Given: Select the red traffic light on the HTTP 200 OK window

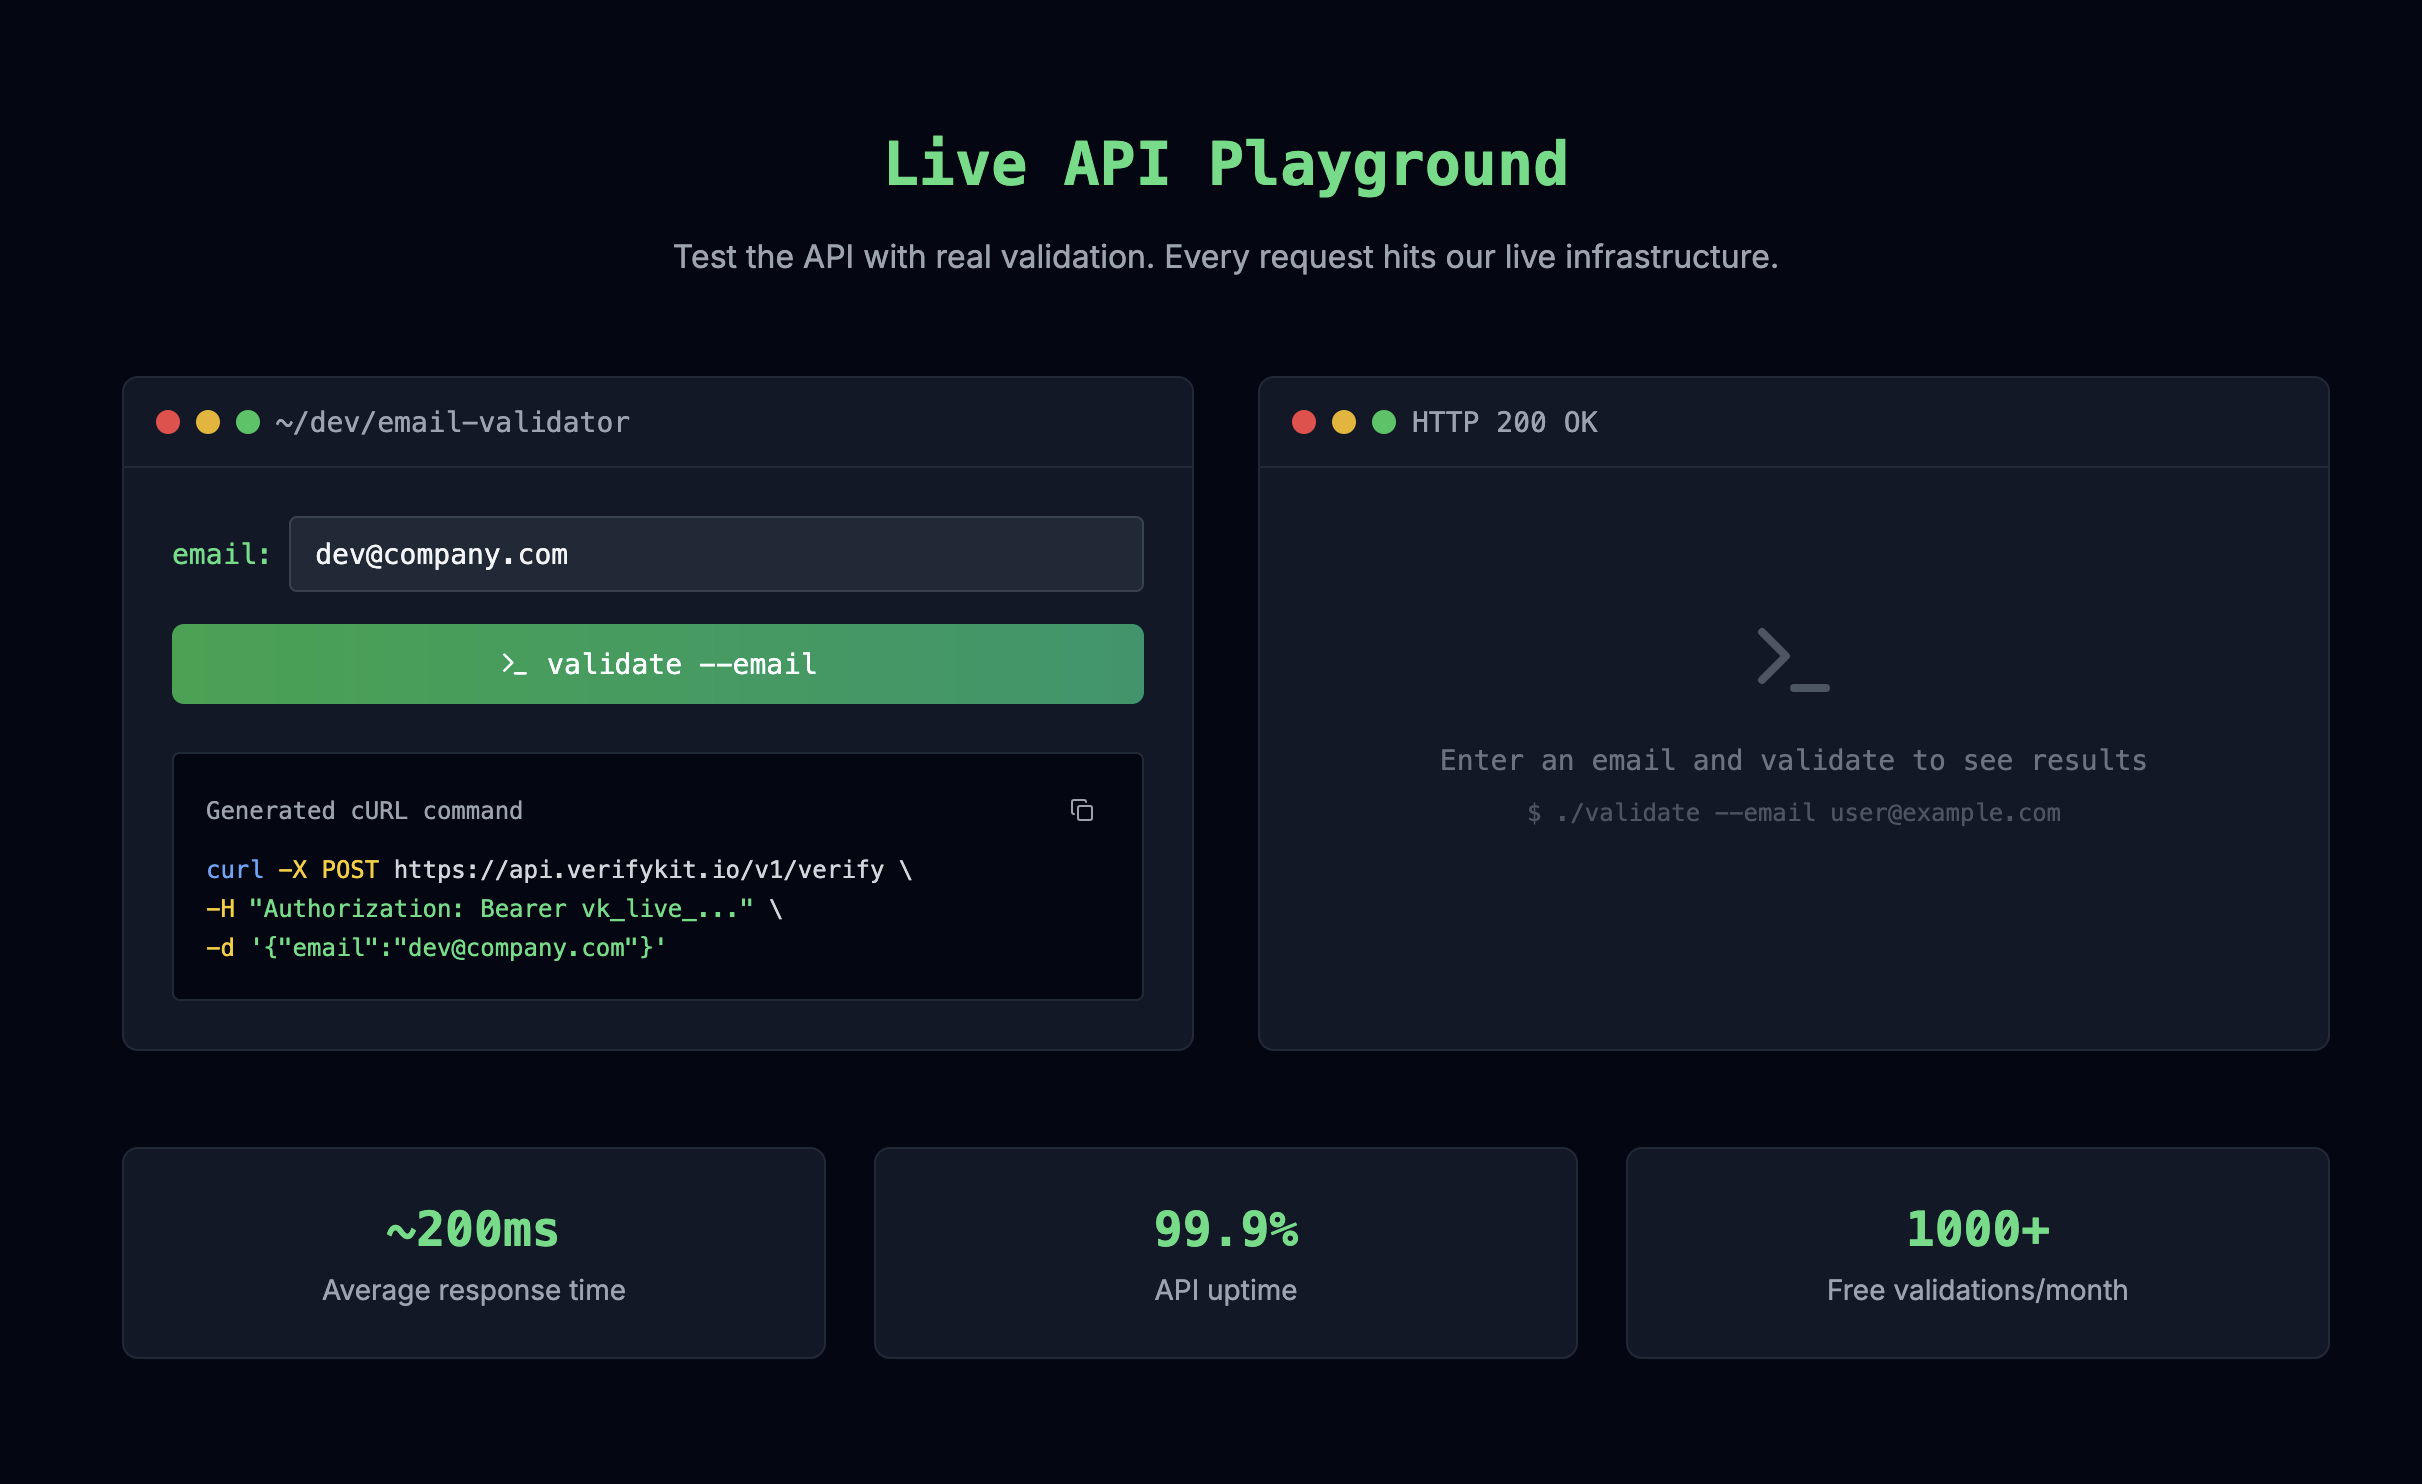Looking at the screenshot, I should point(1305,422).
